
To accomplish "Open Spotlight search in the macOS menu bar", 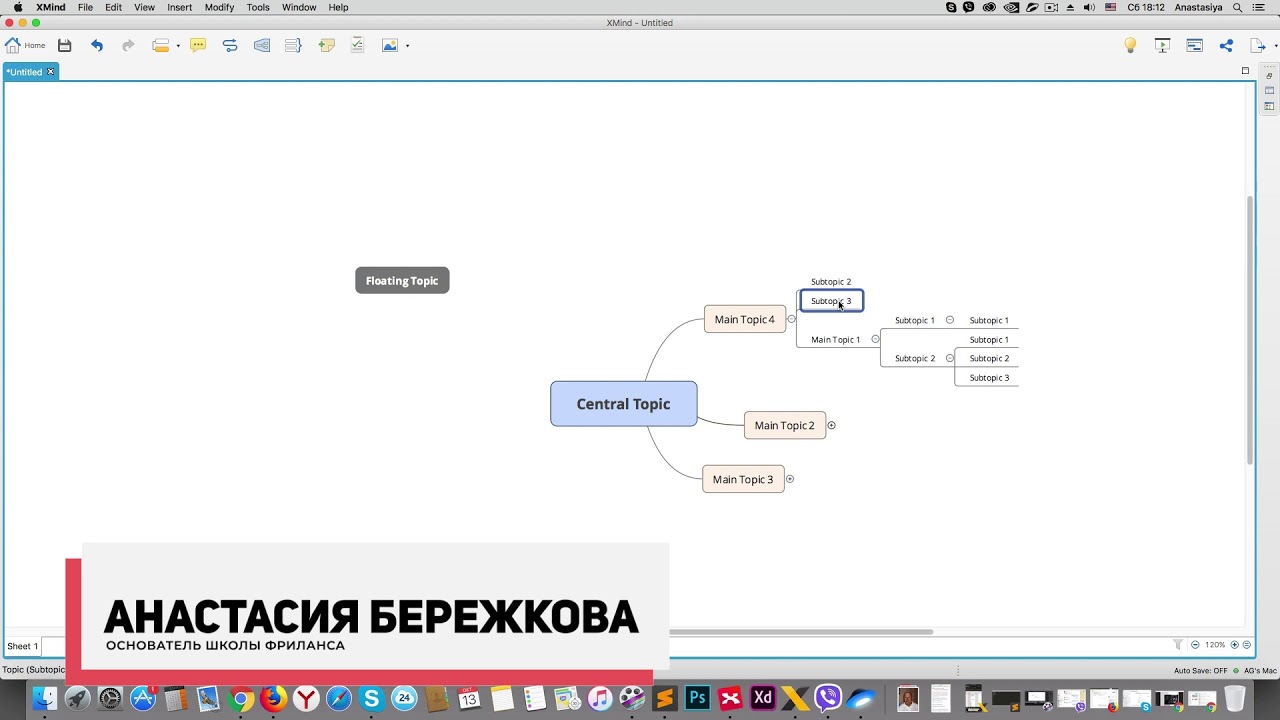I will click(x=1238, y=7).
